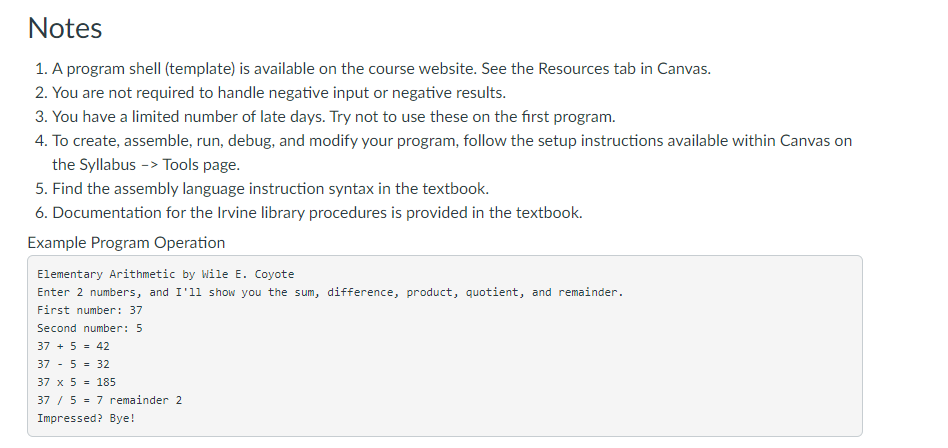Click the 'Elementary Arithmetic by Wile E. Coyote' line

166,274
